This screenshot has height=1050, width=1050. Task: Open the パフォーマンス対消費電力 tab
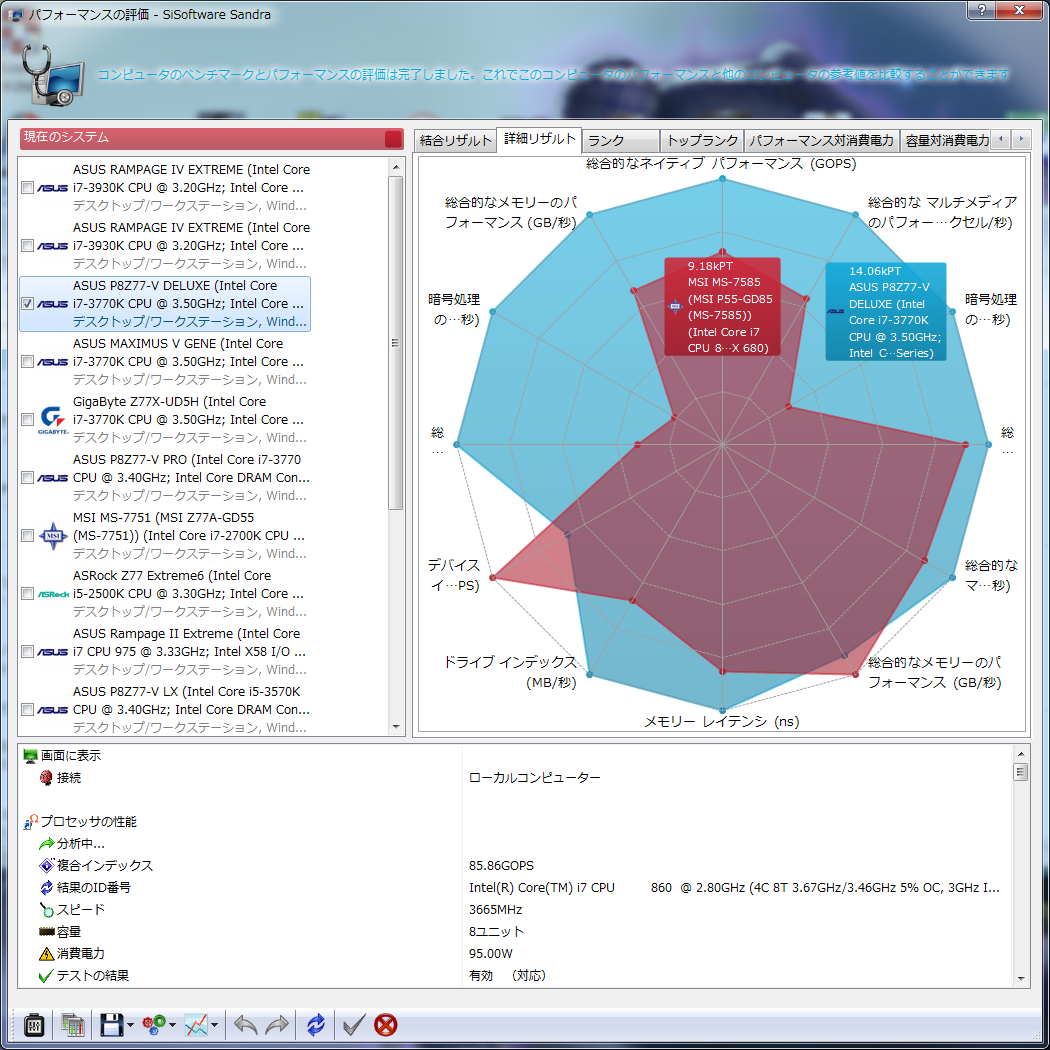tap(822, 141)
